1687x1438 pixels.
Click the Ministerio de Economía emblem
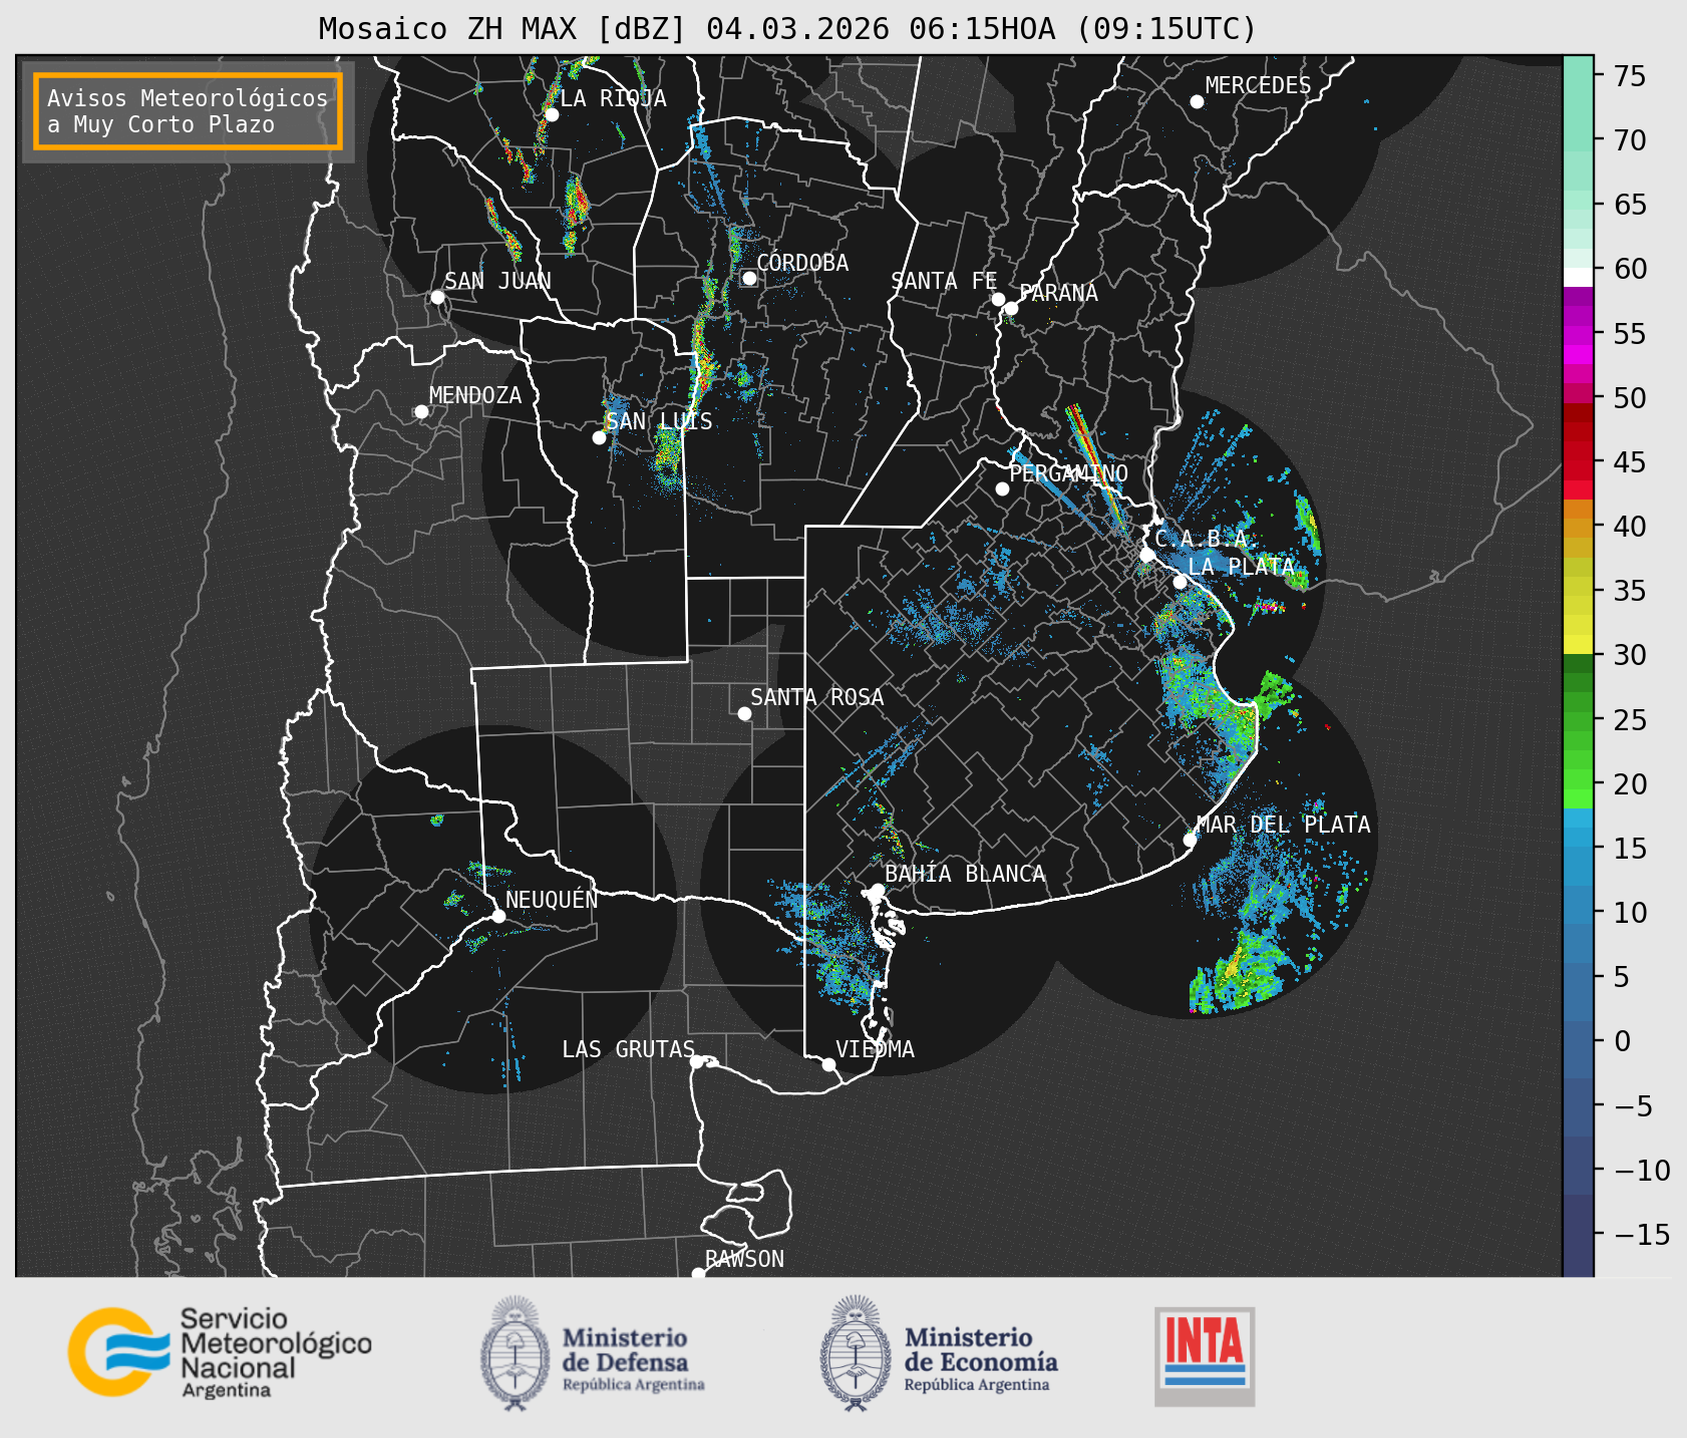(855, 1354)
